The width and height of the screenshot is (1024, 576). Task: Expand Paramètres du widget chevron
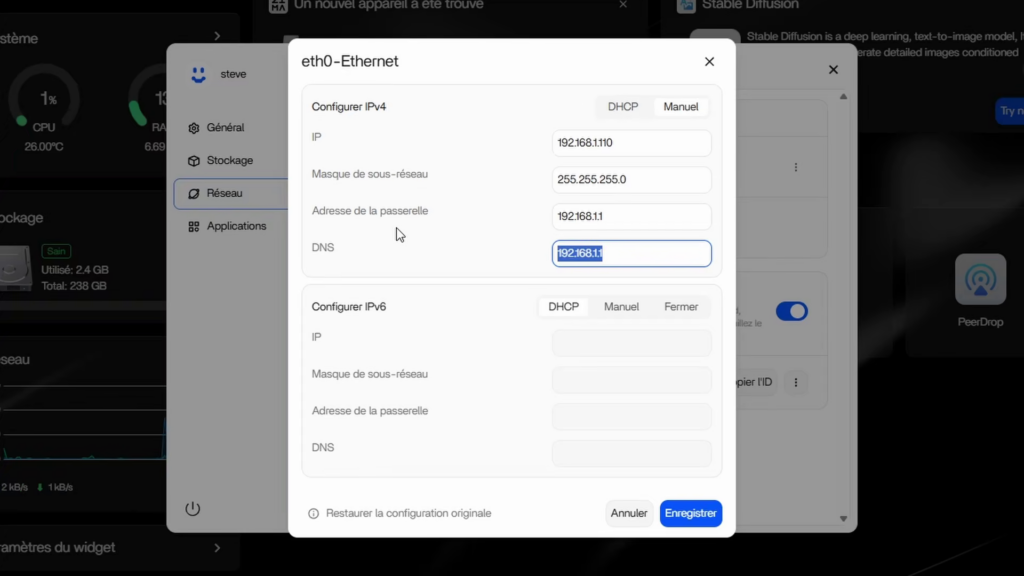pos(217,548)
